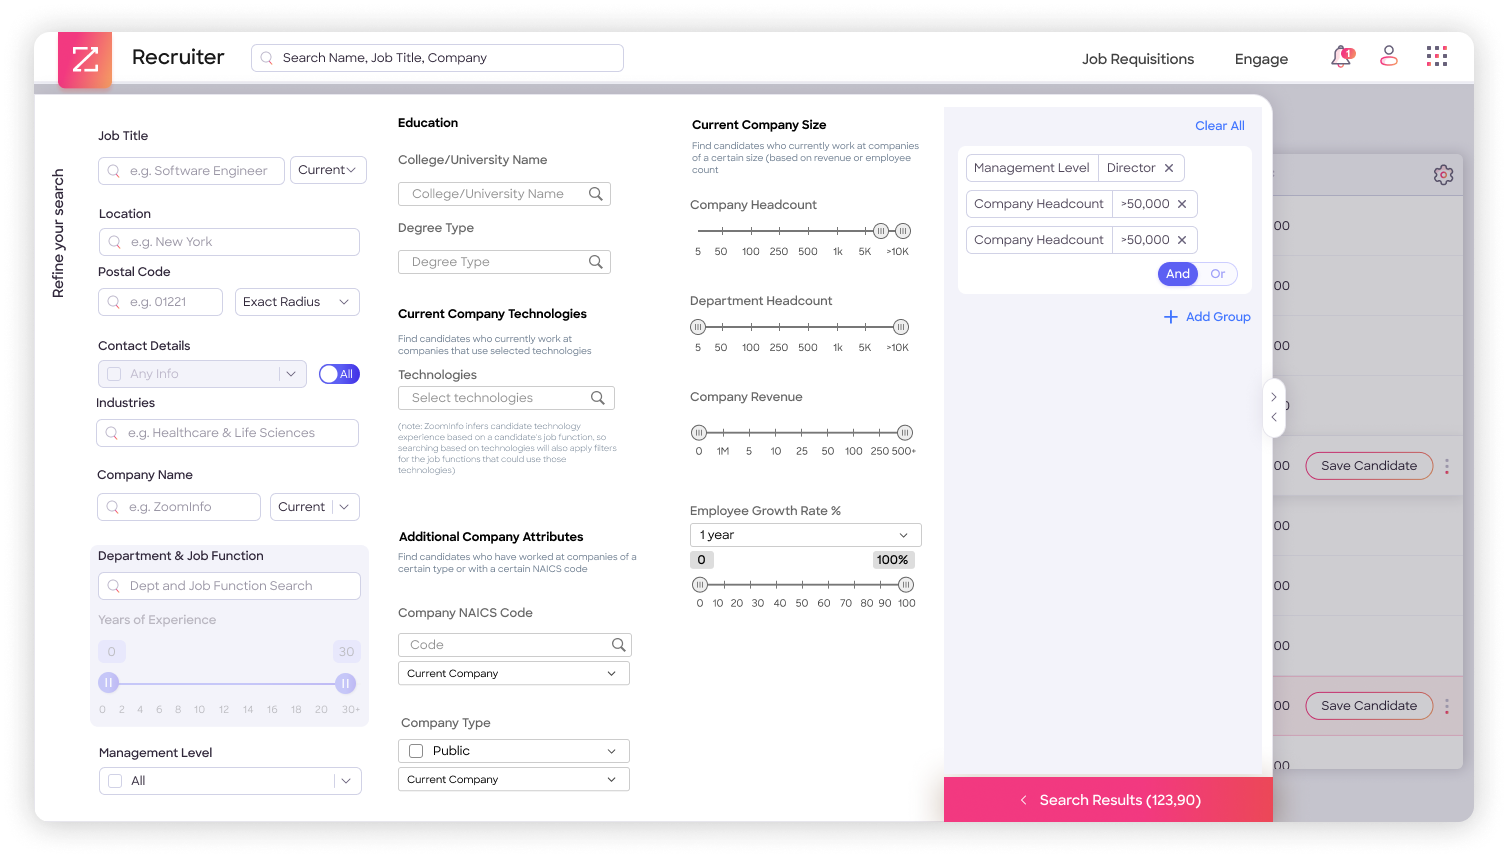Click the plus icon beside Add Group
Viewport: 1508px width, 858px height.
[1171, 317]
